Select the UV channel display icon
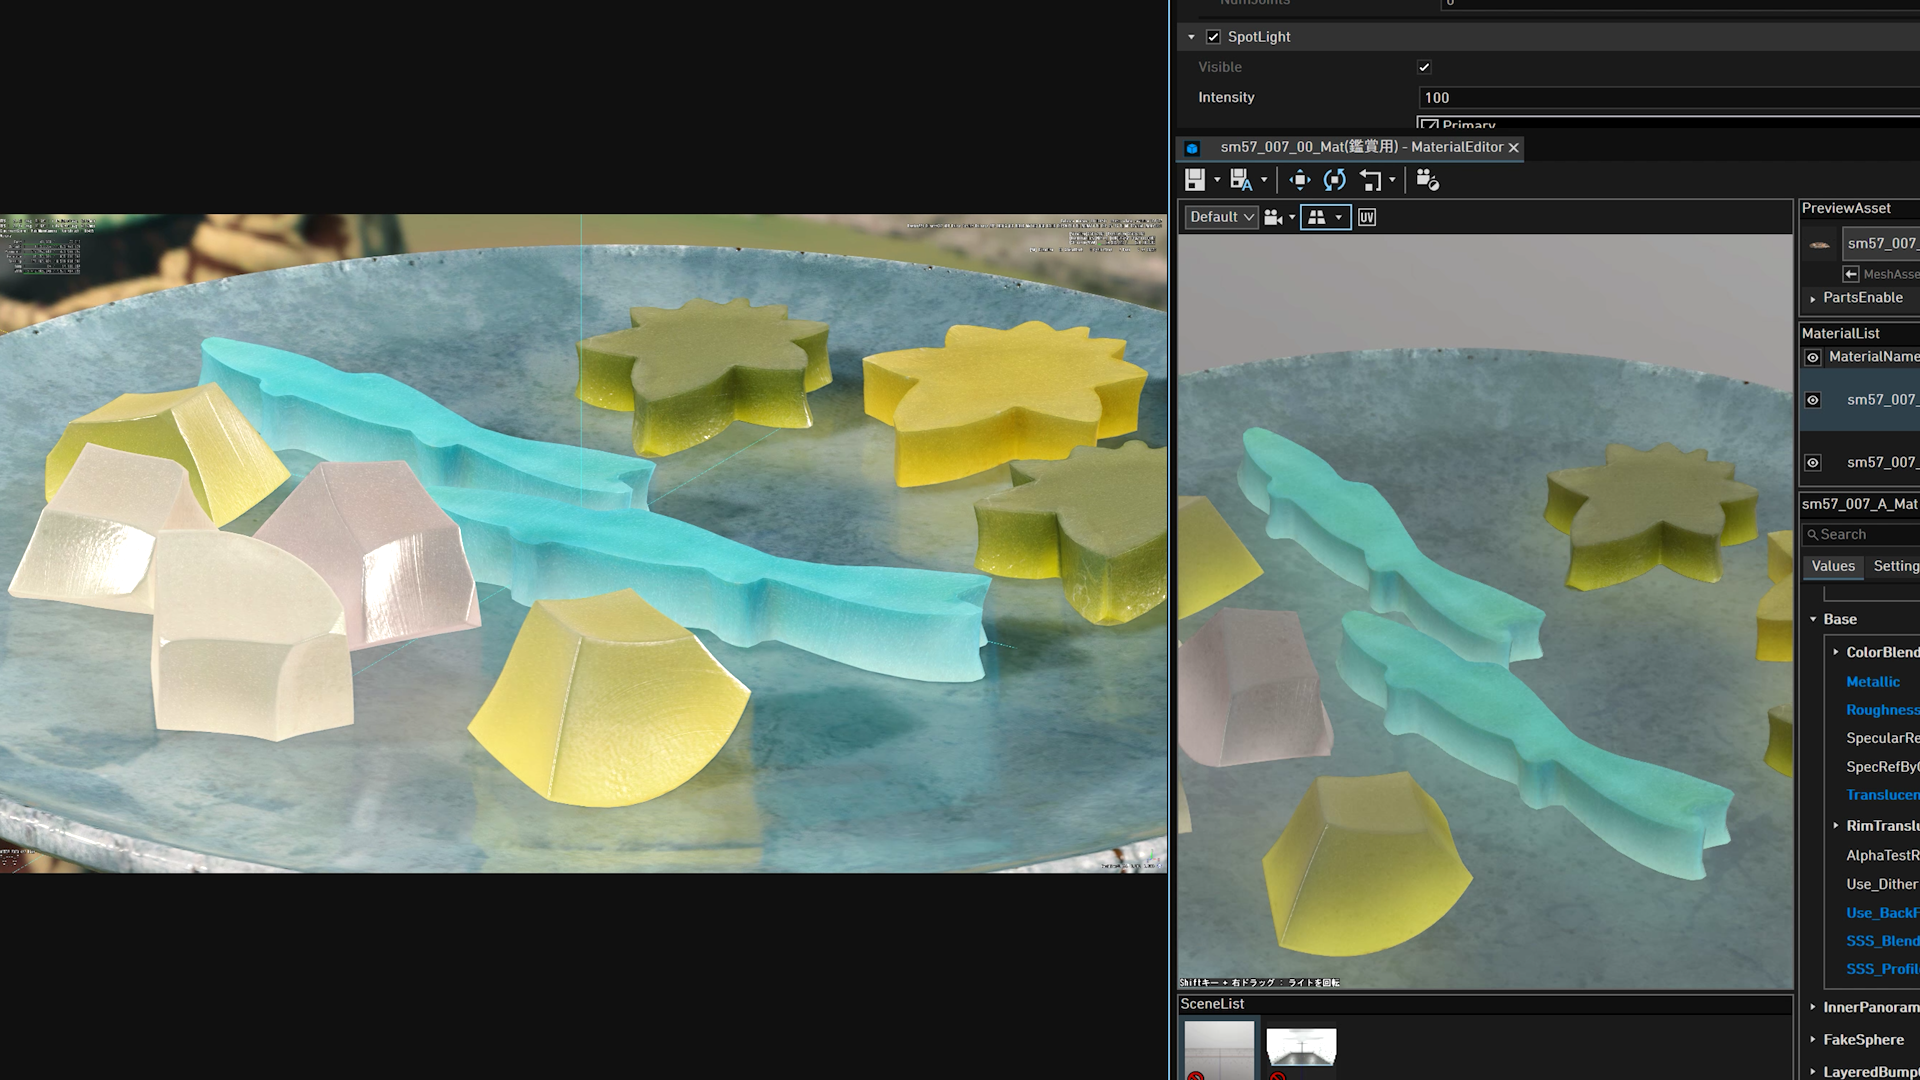Viewport: 1920px width, 1080px height. click(x=1367, y=218)
